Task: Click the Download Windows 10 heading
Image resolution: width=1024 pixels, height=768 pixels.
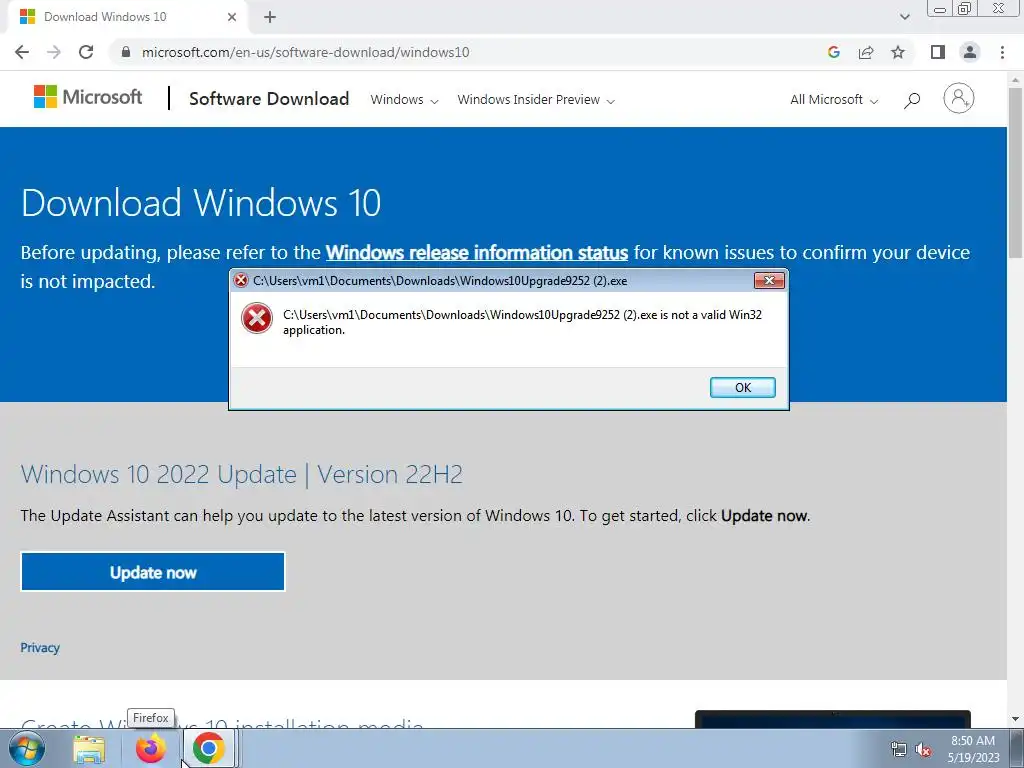Action: point(201,202)
